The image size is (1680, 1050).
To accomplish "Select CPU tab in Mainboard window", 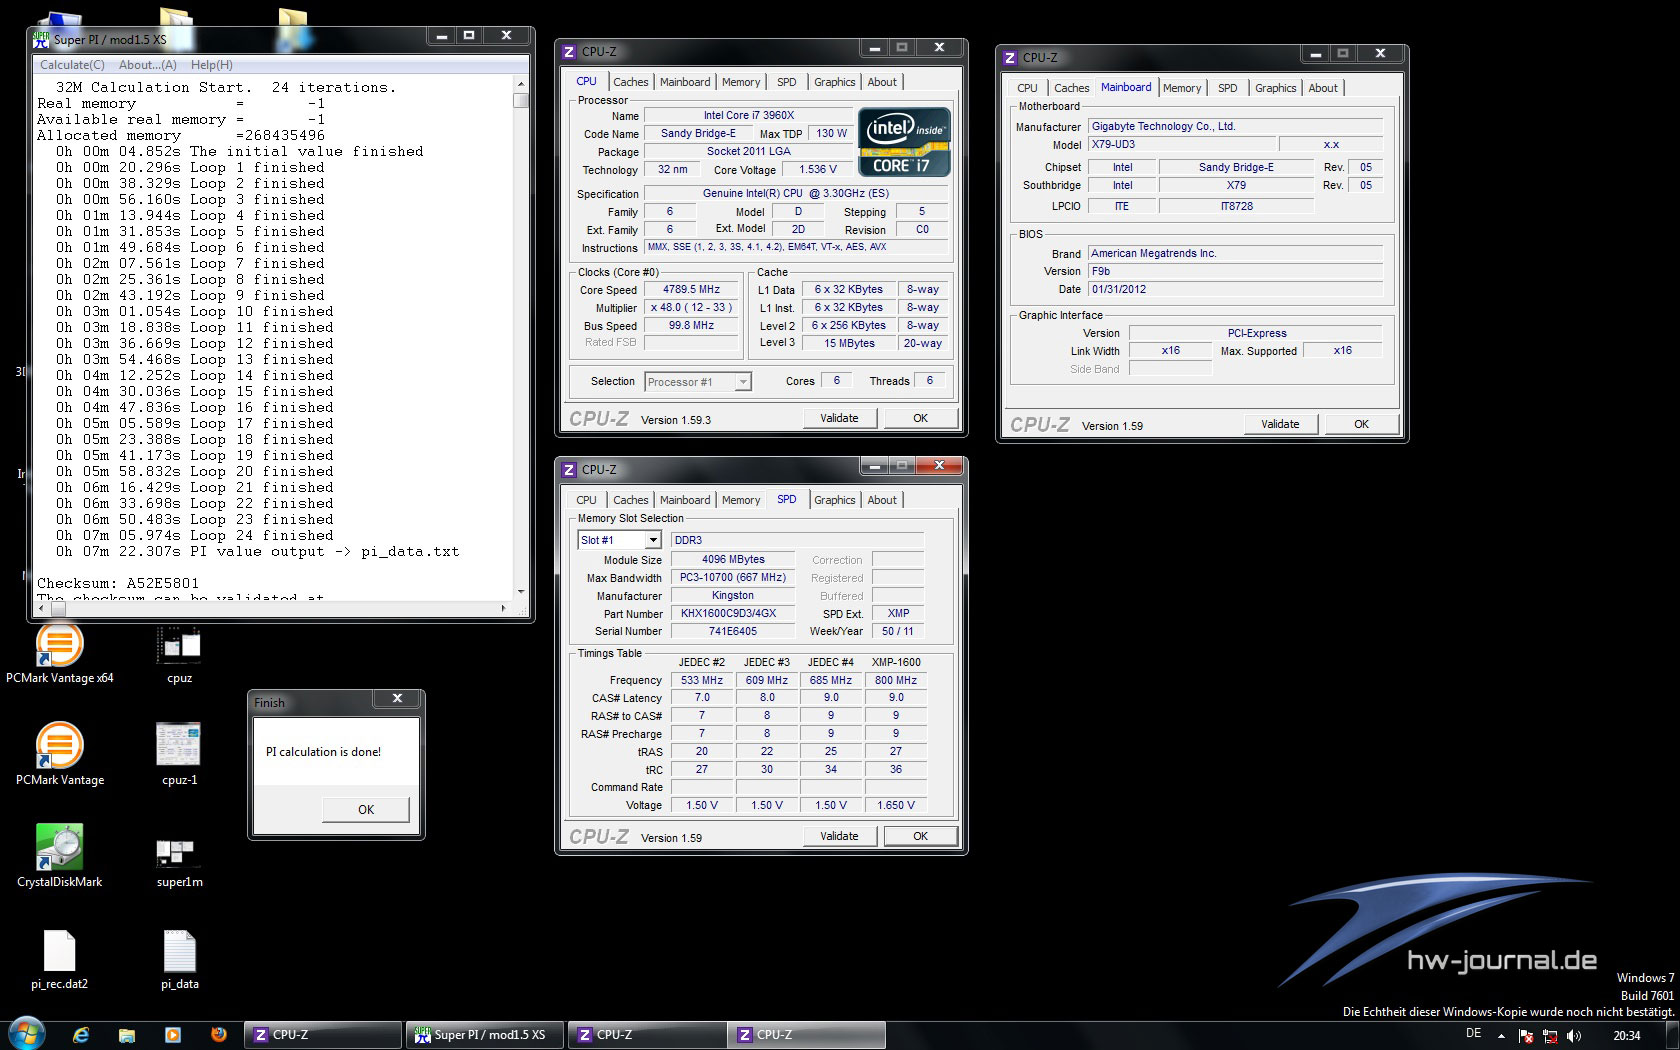I will click(x=1027, y=88).
